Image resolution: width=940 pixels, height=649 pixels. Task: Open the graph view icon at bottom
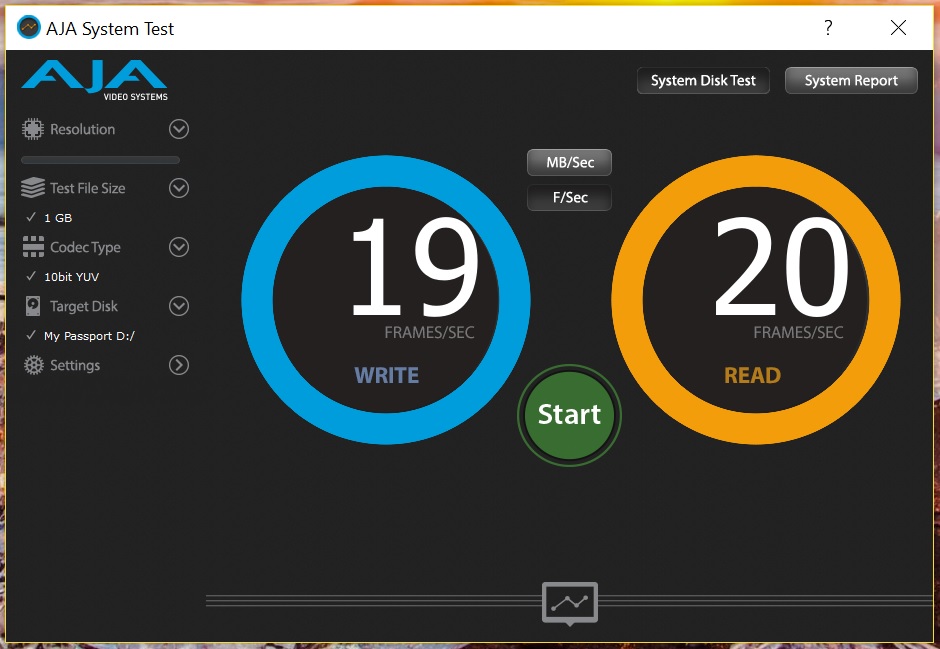[x=570, y=603]
